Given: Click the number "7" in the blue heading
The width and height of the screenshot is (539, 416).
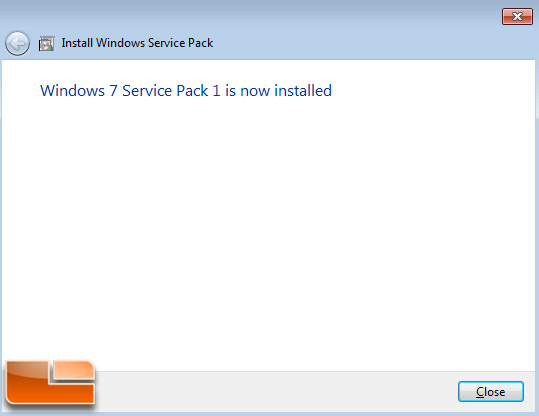Looking at the screenshot, I should 113,91.
